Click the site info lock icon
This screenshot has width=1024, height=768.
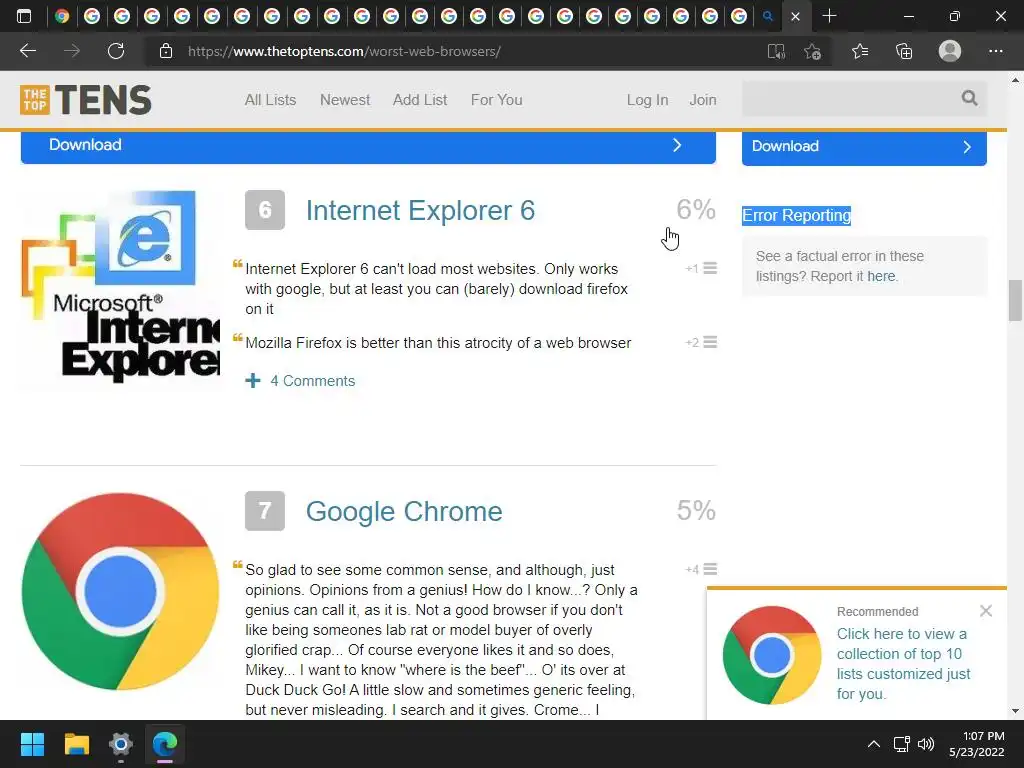tap(166, 51)
